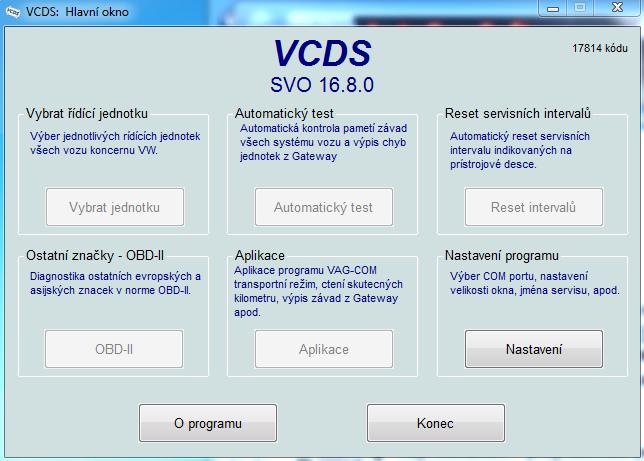Click the Vybrat jednotku button
Image resolution: width=644 pixels, height=461 pixels.
coord(115,207)
